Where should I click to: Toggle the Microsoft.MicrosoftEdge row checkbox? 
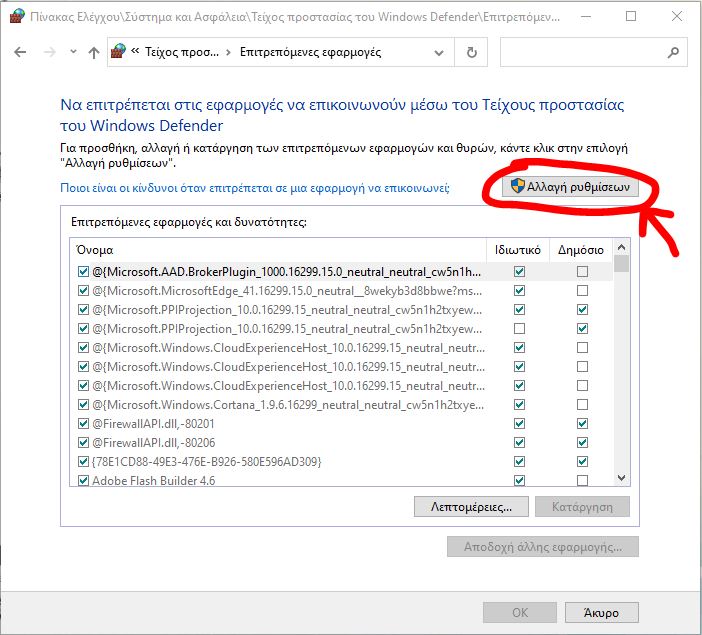pos(83,291)
